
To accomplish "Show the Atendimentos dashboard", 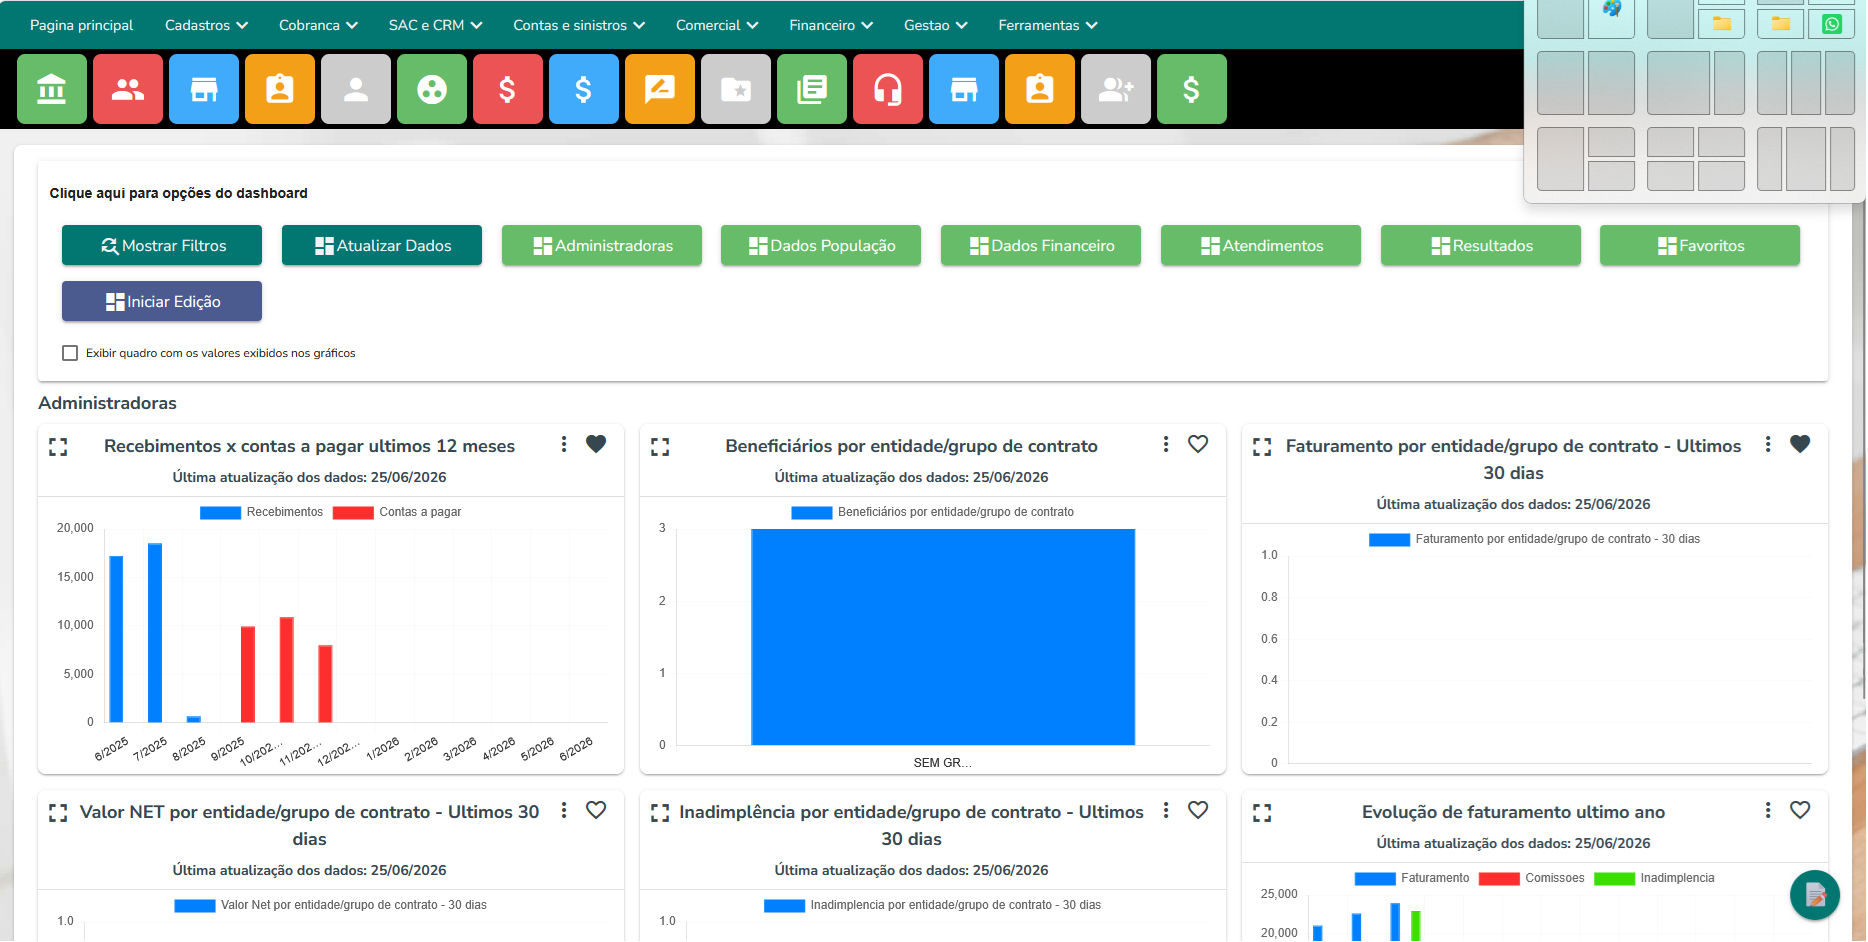I will pyautogui.click(x=1261, y=245).
